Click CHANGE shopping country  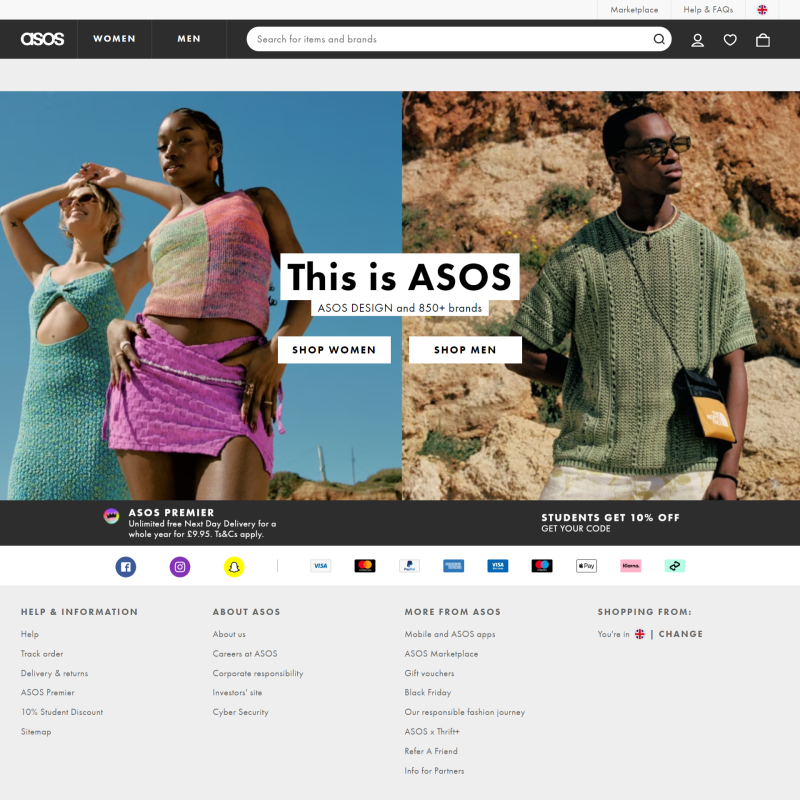tap(681, 634)
